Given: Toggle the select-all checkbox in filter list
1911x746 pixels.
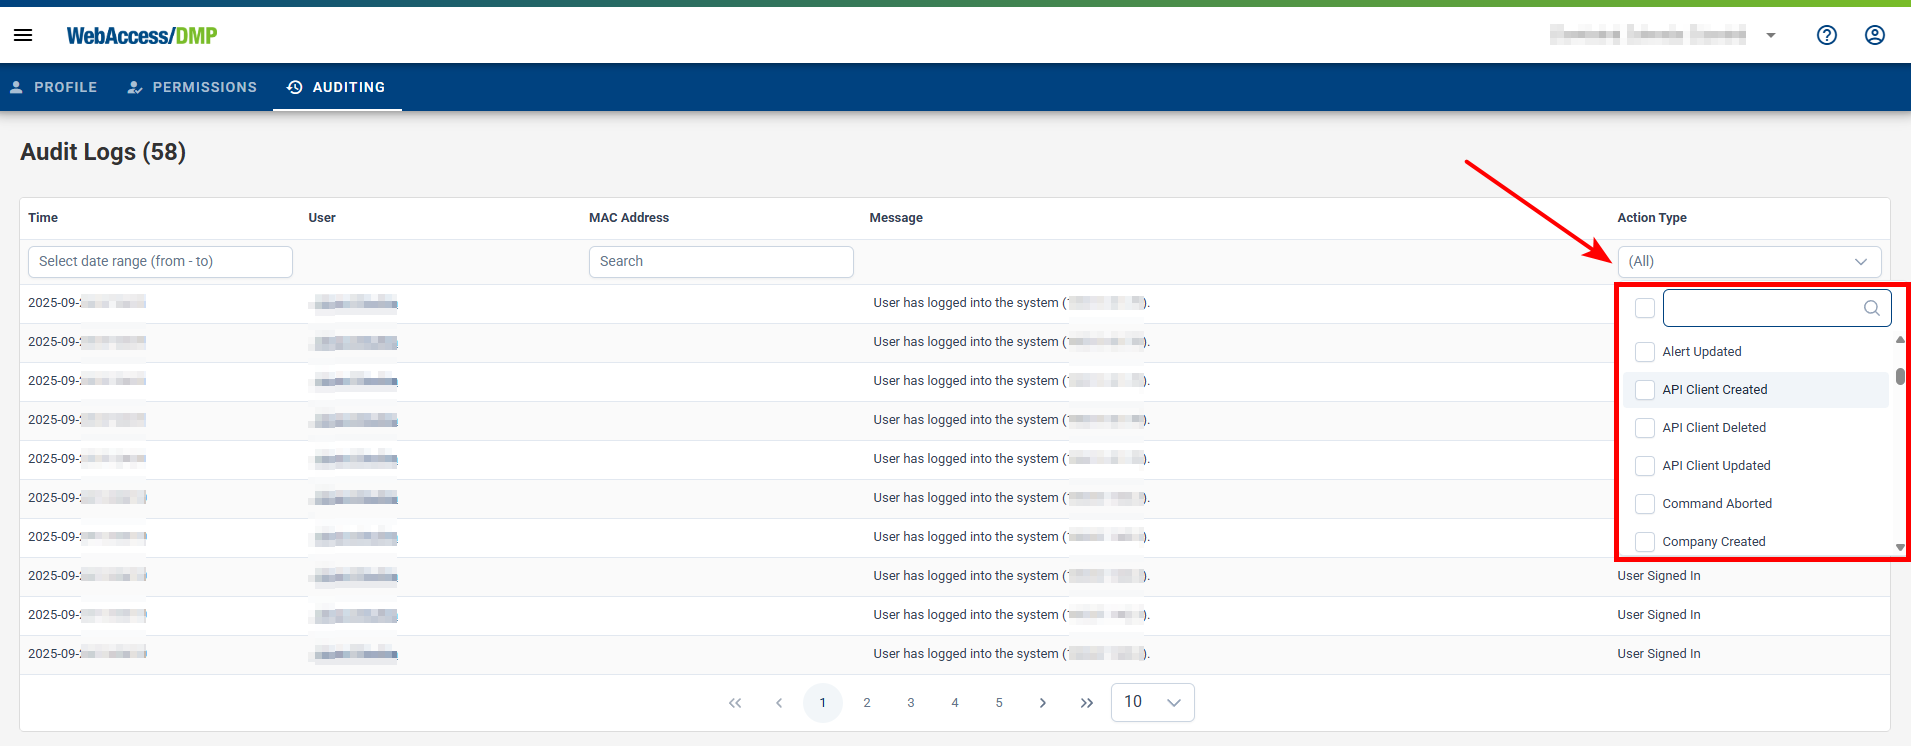Looking at the screenshot, I should click(1644, 308).
